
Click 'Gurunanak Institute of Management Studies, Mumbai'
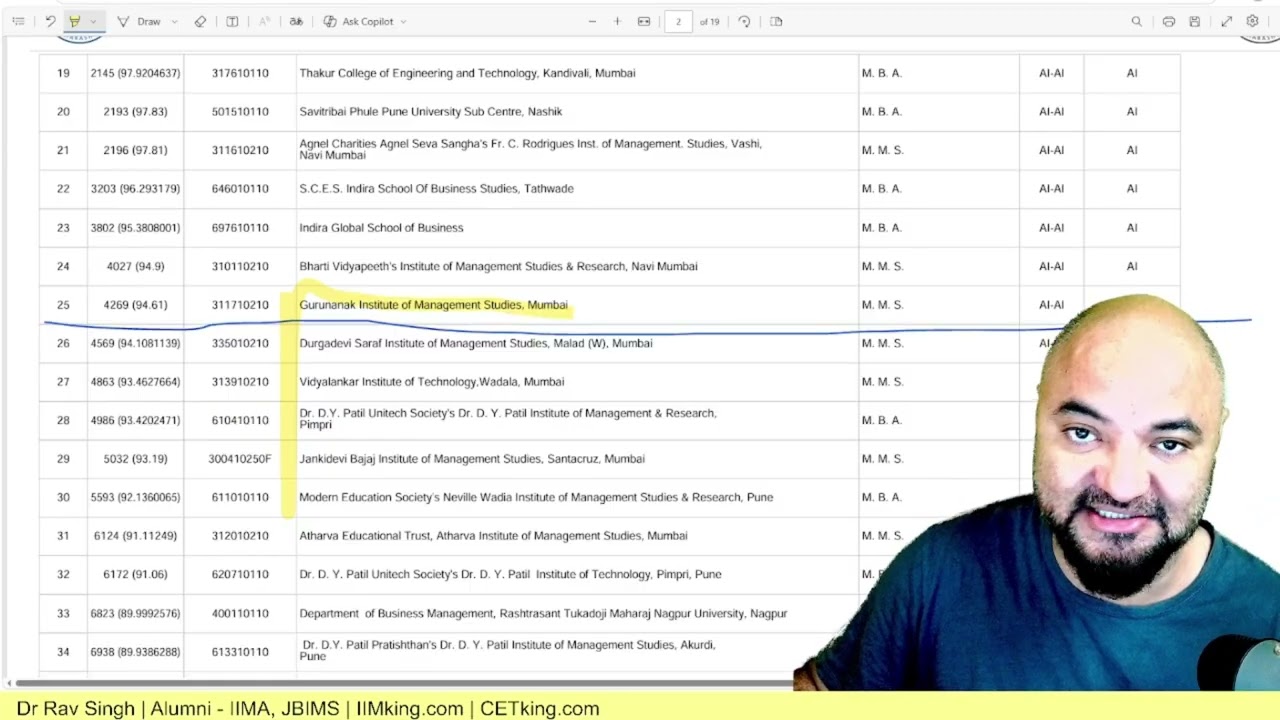433,305
